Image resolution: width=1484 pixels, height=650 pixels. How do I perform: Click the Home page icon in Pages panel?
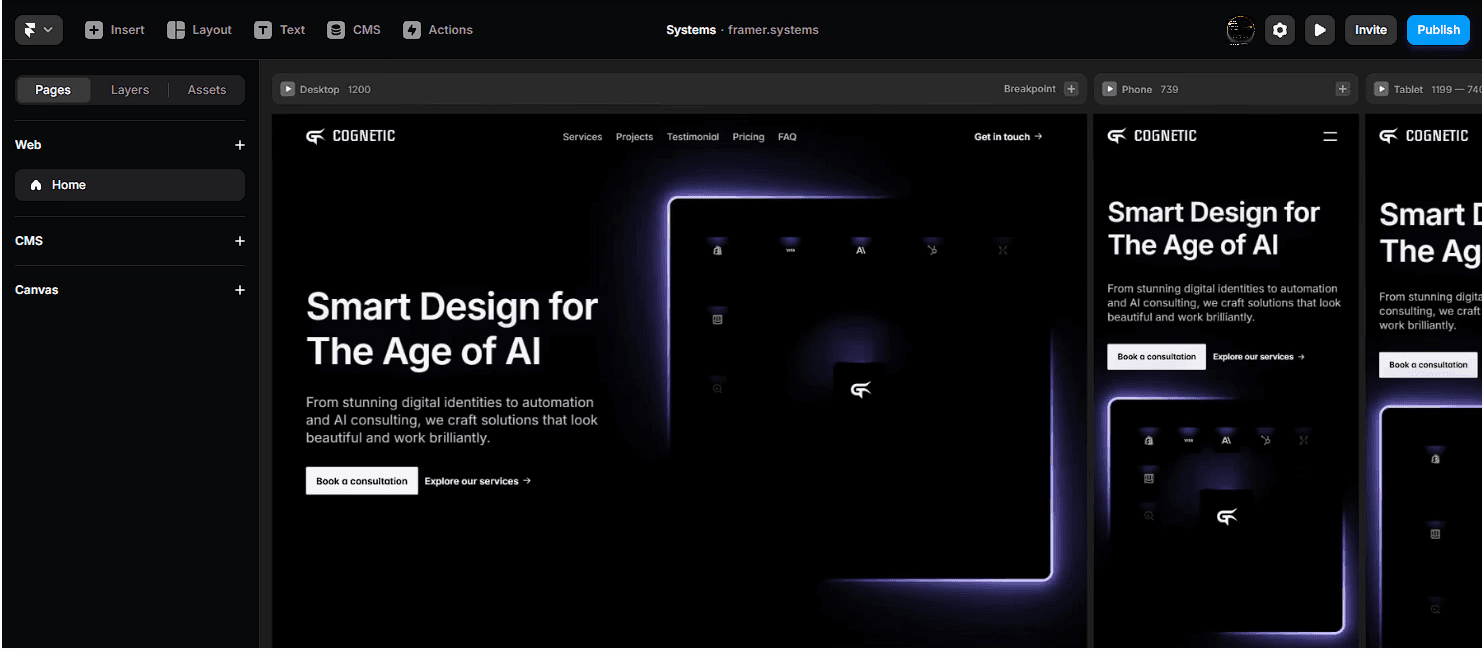(37, 184)
